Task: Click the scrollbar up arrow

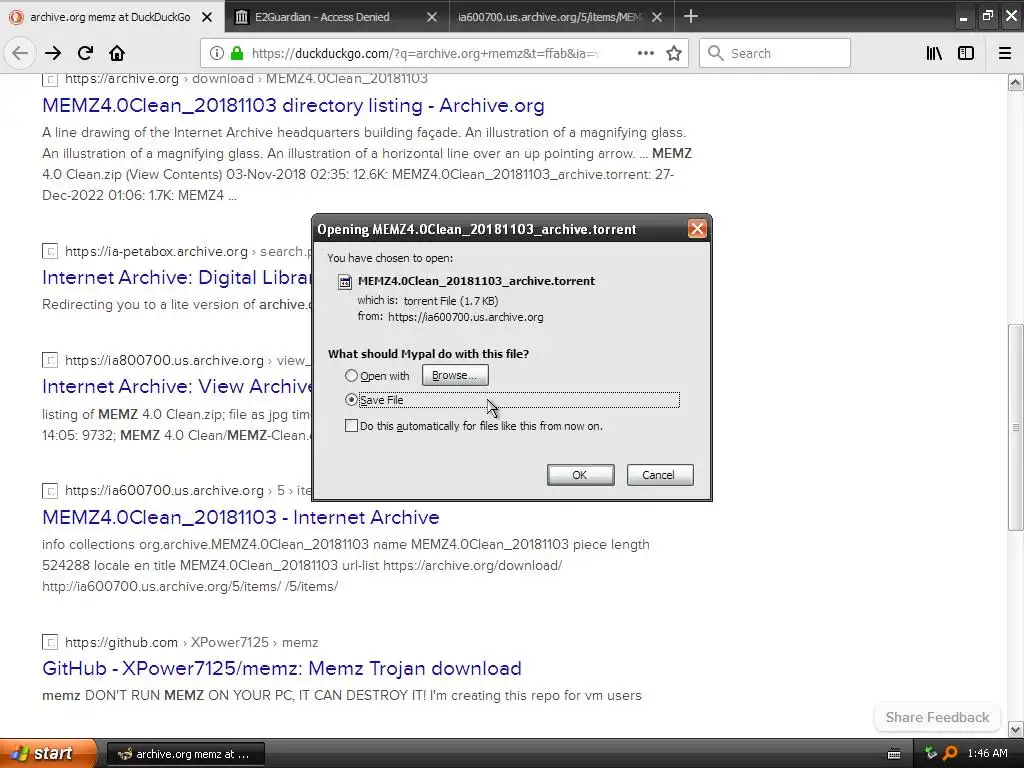Action: coord(1015,83)
